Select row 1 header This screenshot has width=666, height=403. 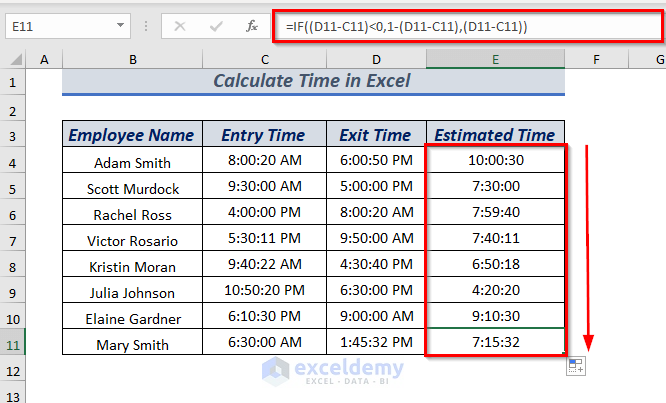pos(13,82)
